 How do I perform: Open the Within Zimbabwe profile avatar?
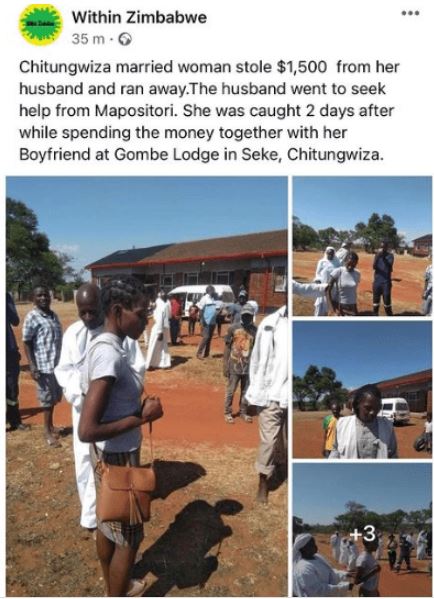pos(40,25)
